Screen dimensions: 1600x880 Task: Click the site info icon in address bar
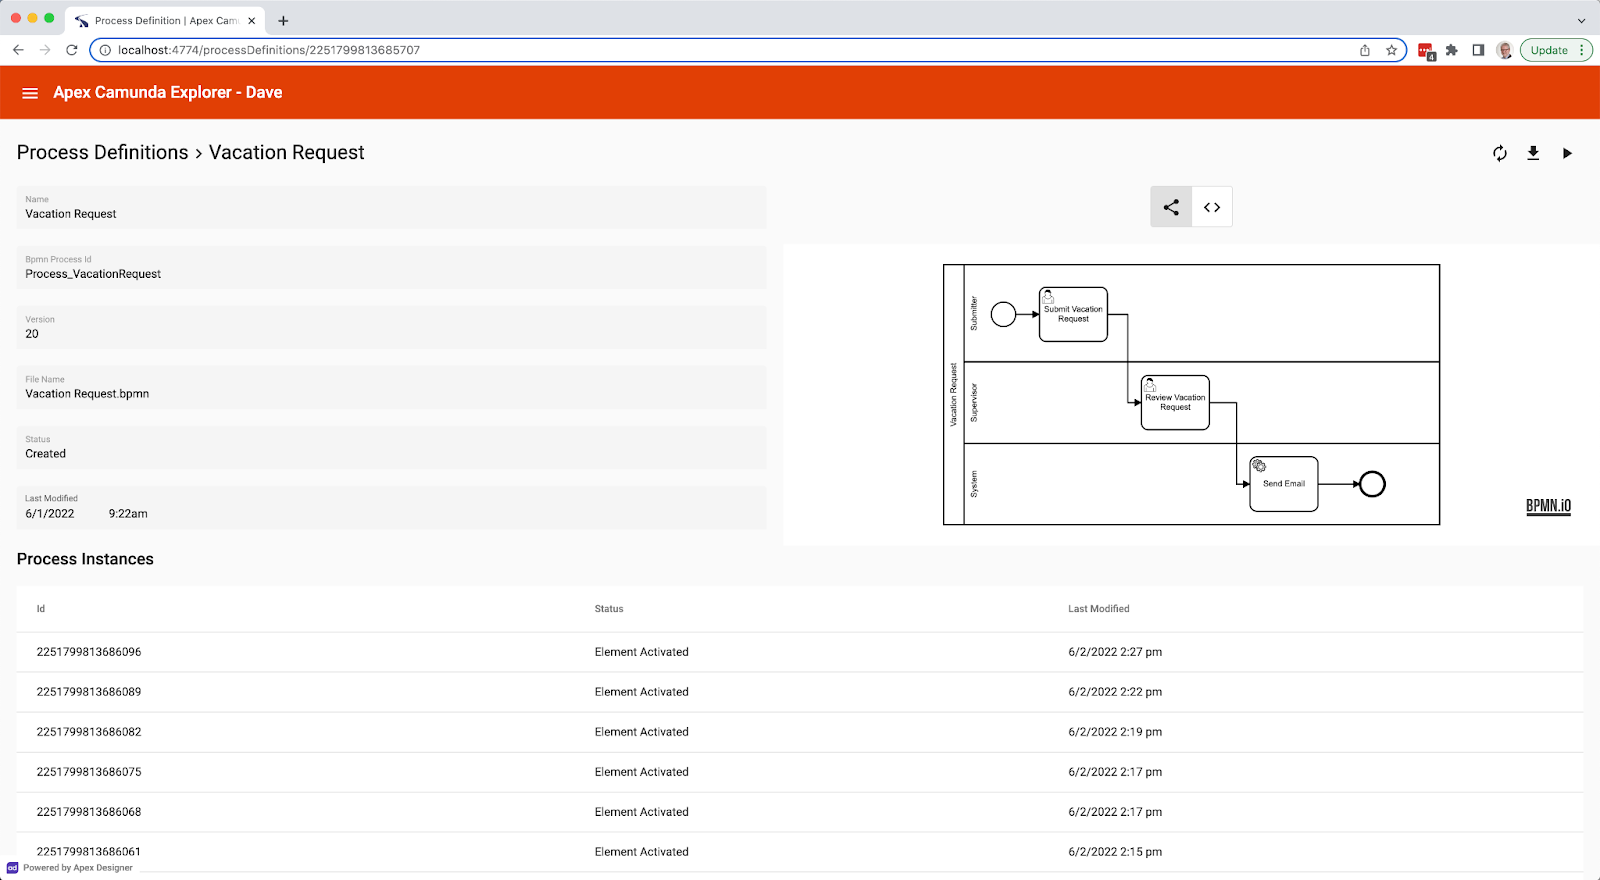[105, 50]
